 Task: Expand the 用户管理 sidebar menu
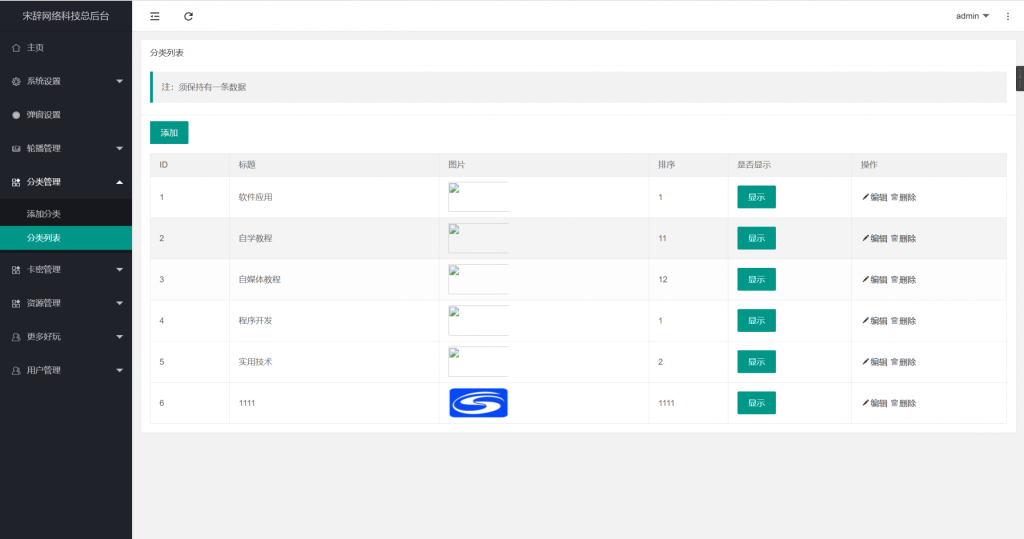point(65,370)
